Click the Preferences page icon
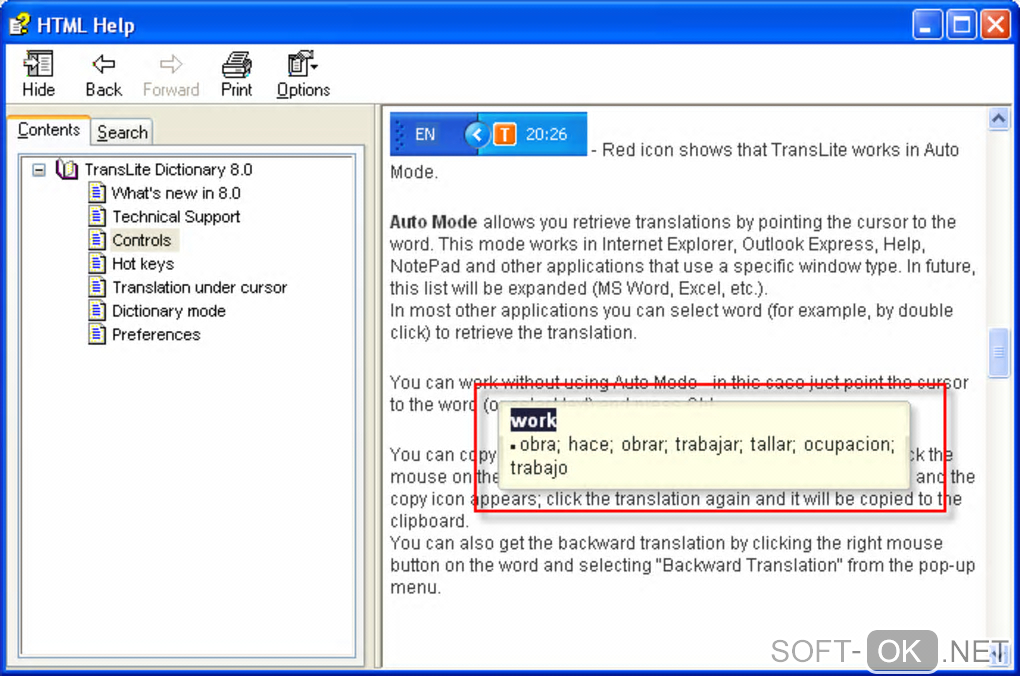Image resolution: width=1020 pixels, height=676 pixels. point(97,334)
